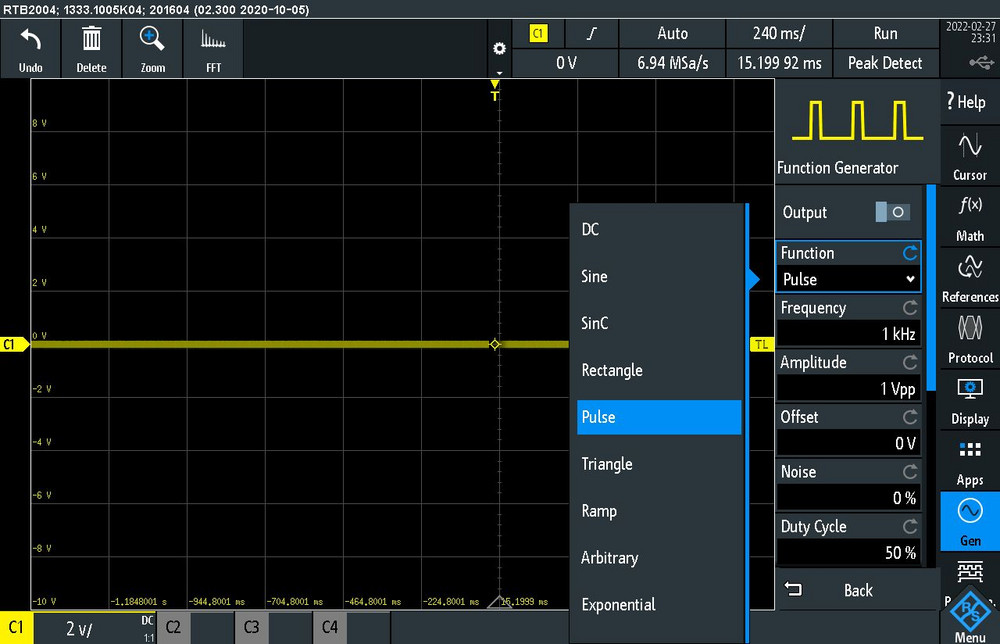Click the pulse waveform preview thumbnail
The image size is (1000, 644).
coord(857,120)
